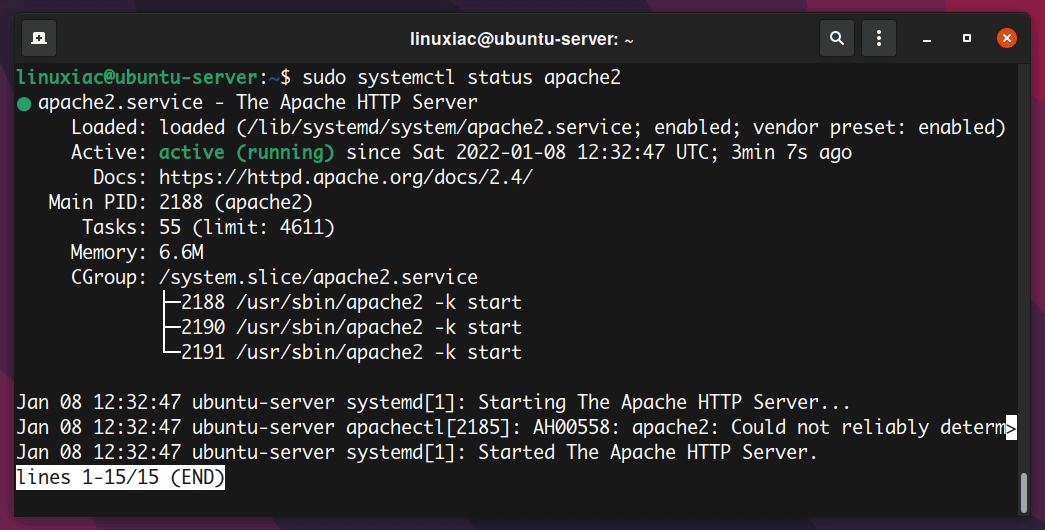This screenshot has height=530, width=1045.
Task: Click the 2190 process tree entry
Action: (351, 327)
